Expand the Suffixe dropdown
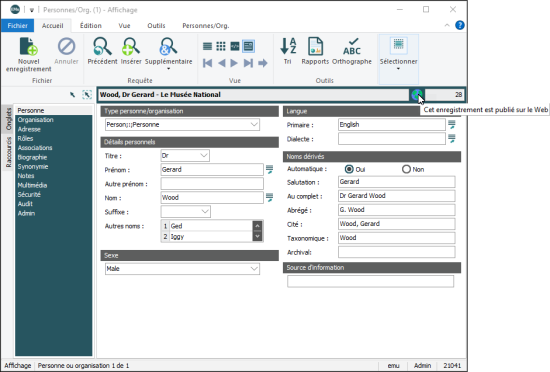Viewport: 550px width, 372px height. coord(205,211)
